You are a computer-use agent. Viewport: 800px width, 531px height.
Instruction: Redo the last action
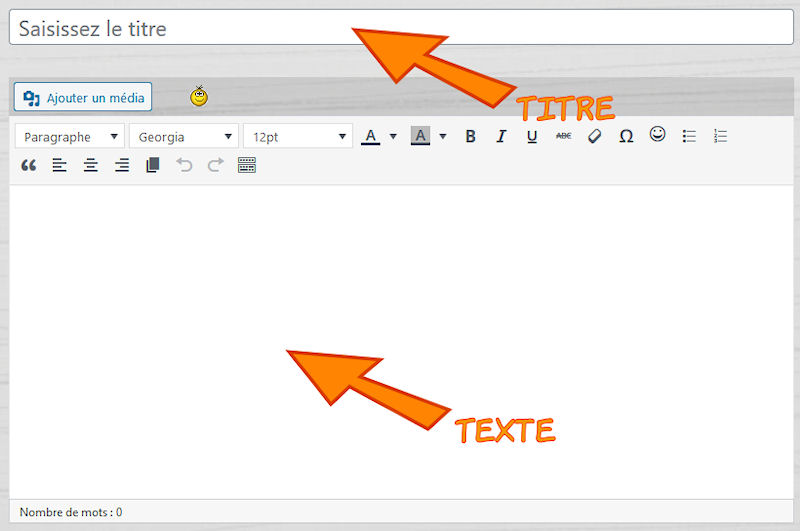click(x=215, y=165)
